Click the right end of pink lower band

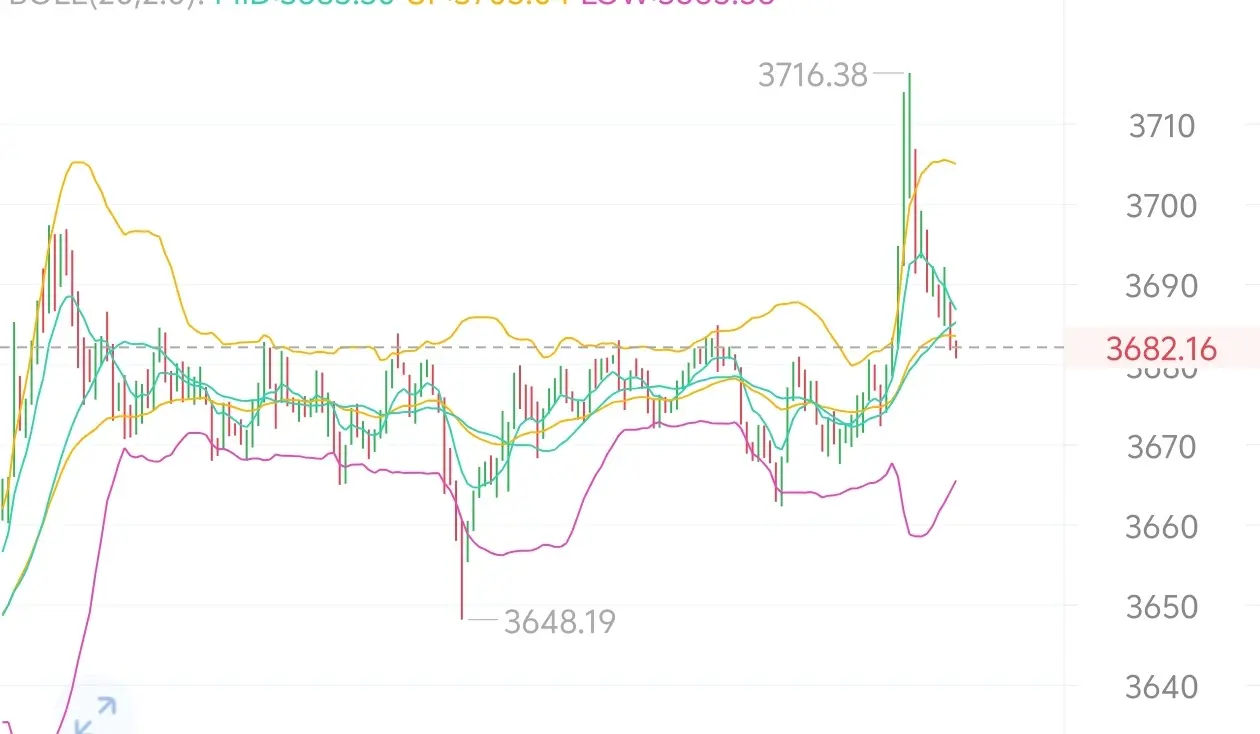click(954, 482)
